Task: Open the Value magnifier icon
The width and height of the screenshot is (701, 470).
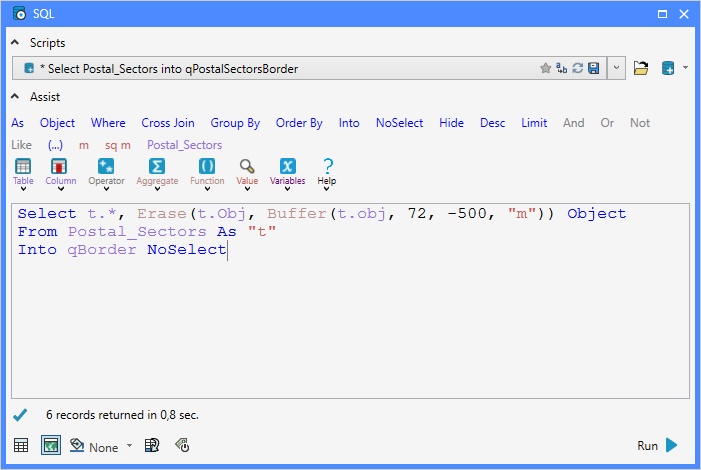Action: (x=247, y=166)
